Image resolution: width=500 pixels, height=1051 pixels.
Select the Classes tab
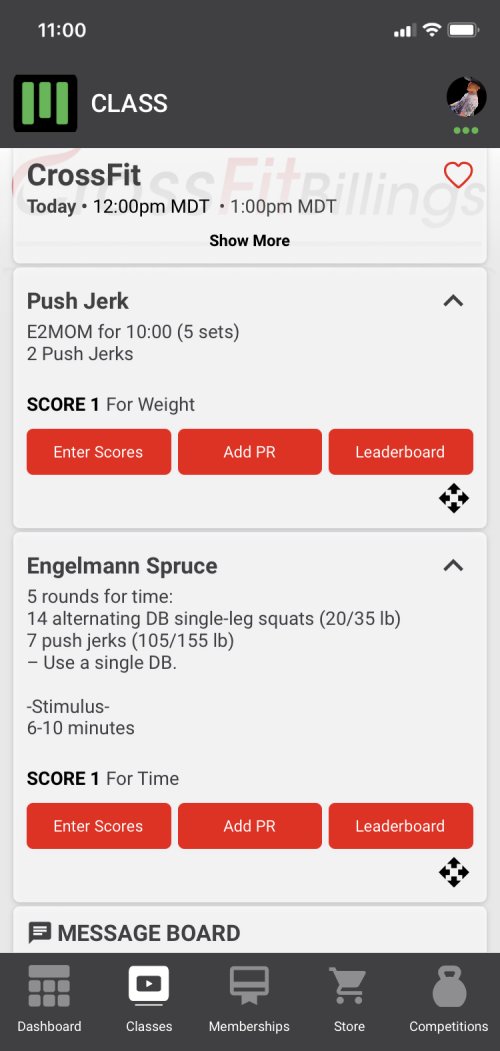pyautogui.click(x=149, y=999)
